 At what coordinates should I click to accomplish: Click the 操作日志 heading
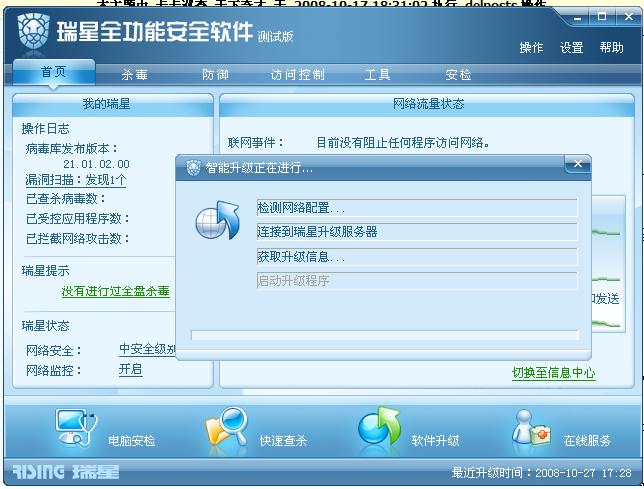click(x=45, y=129)
